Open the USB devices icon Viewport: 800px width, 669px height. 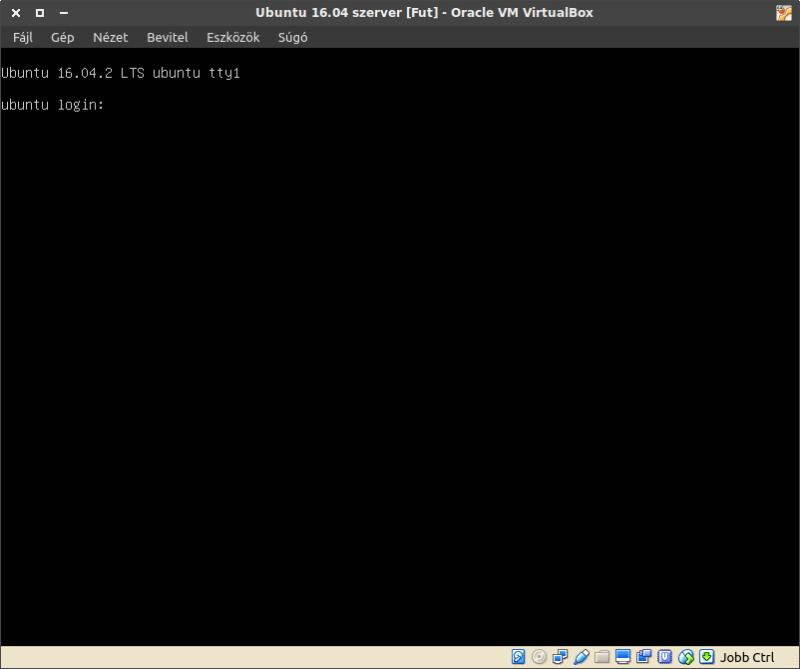tap(581, 656)
